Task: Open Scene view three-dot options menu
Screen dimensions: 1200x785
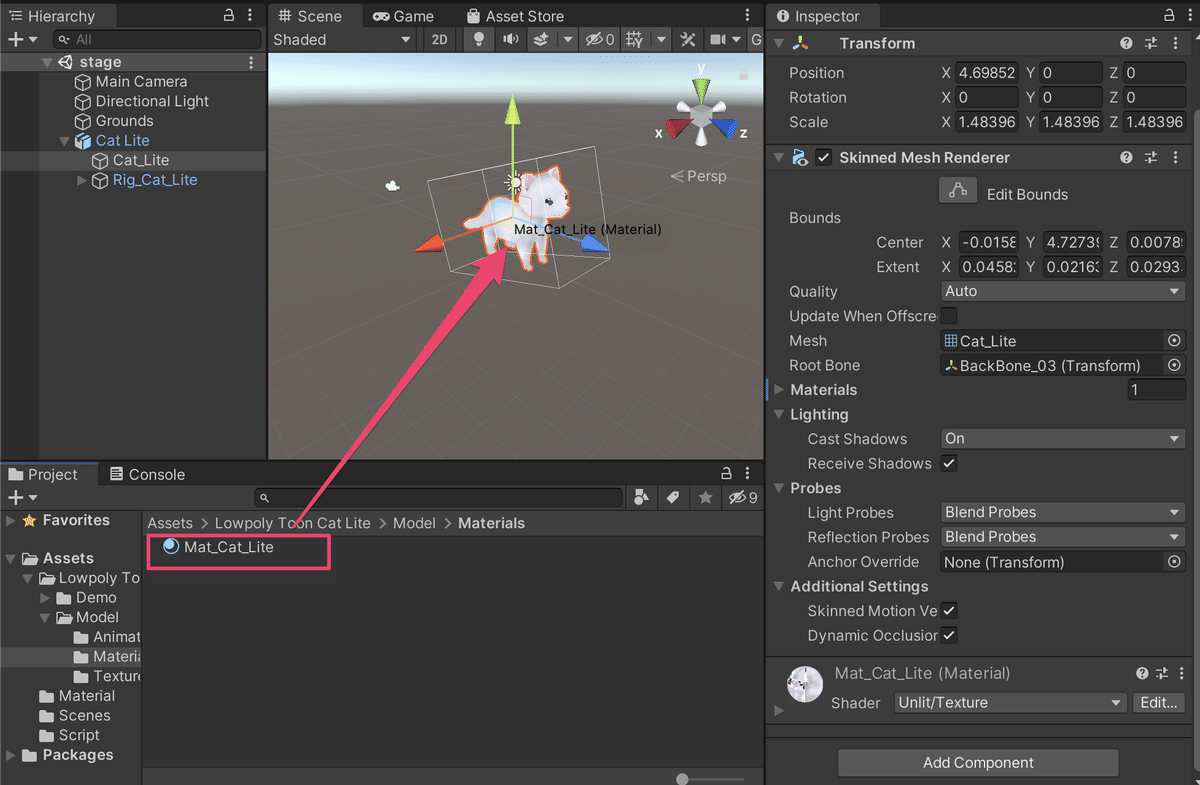Action: (x=749, y=16)
